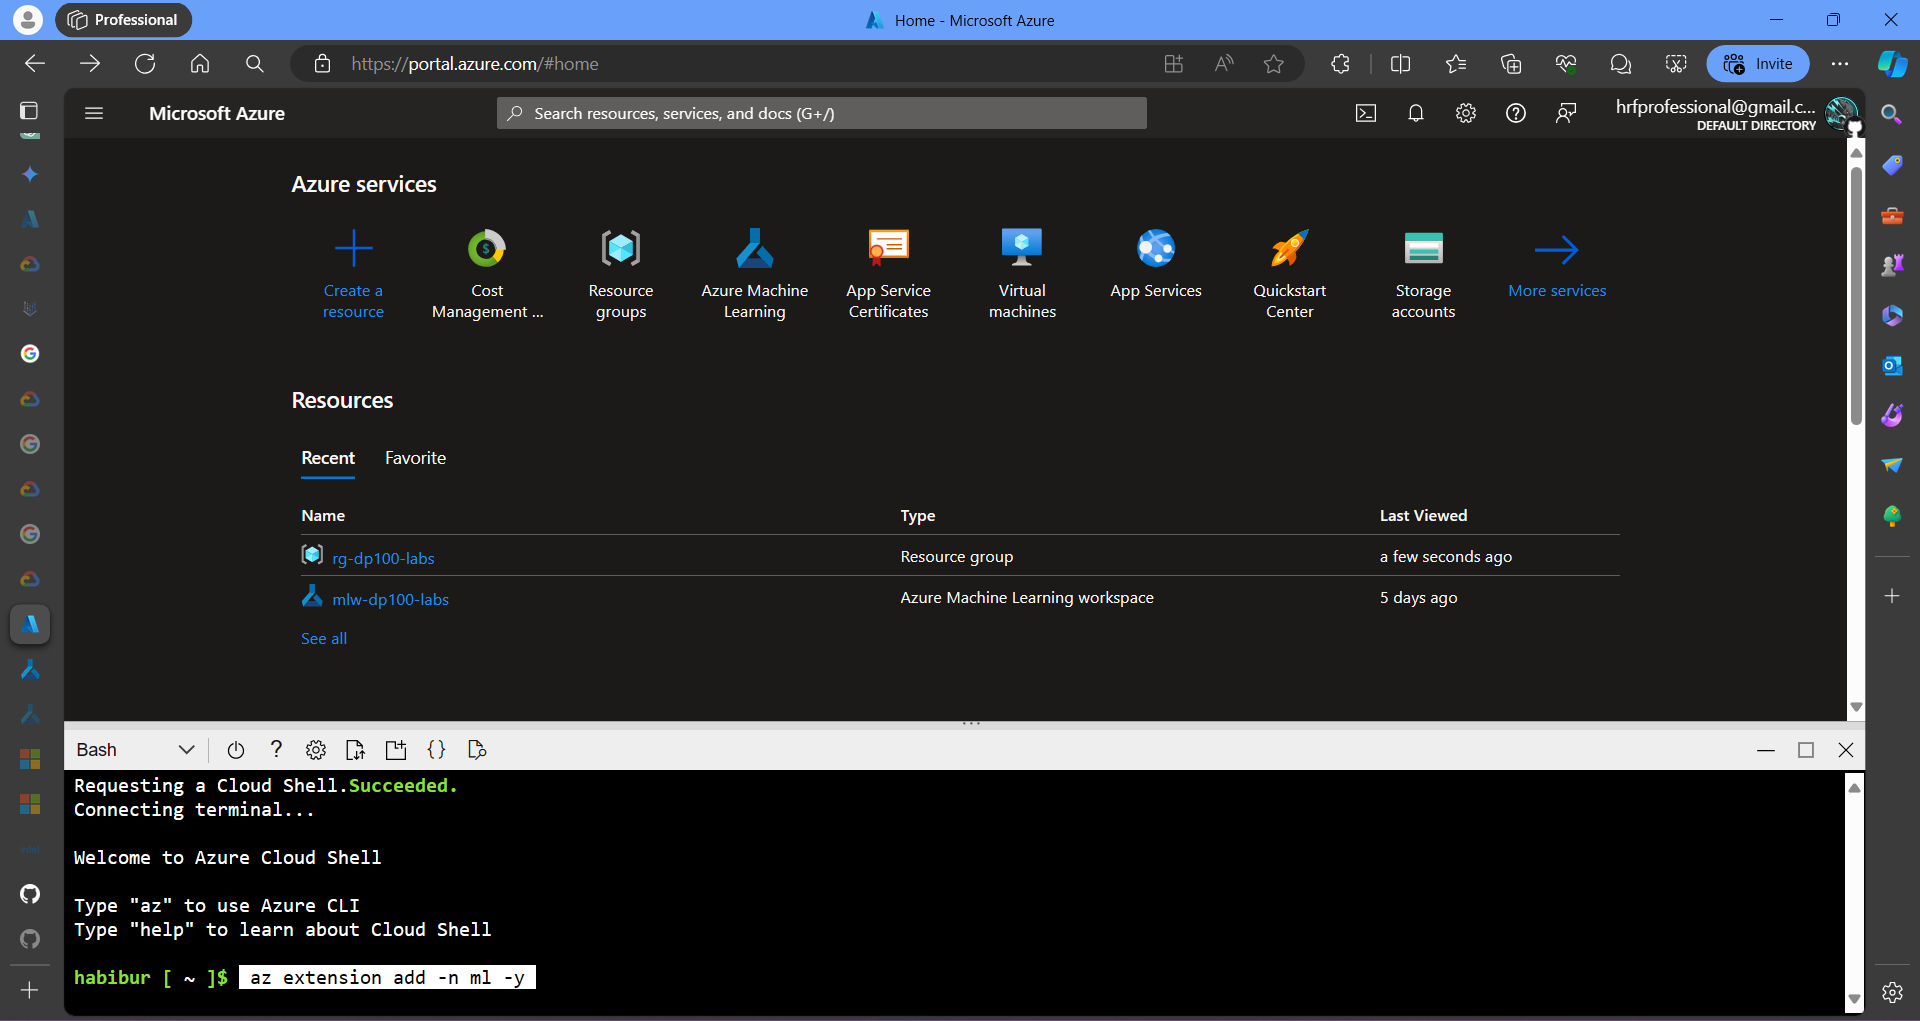Open browser Collections icon
This screenshot has width=1920, height=1021.
click(1511, 64)
